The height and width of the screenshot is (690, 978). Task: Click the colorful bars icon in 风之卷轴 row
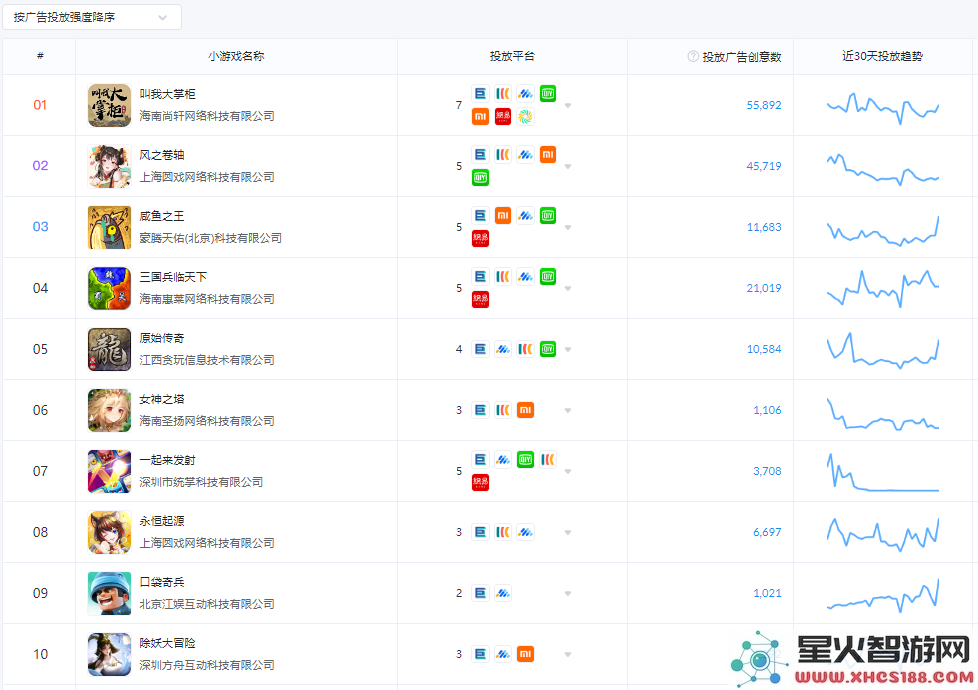pyautogui.click(x=503, y=155)
